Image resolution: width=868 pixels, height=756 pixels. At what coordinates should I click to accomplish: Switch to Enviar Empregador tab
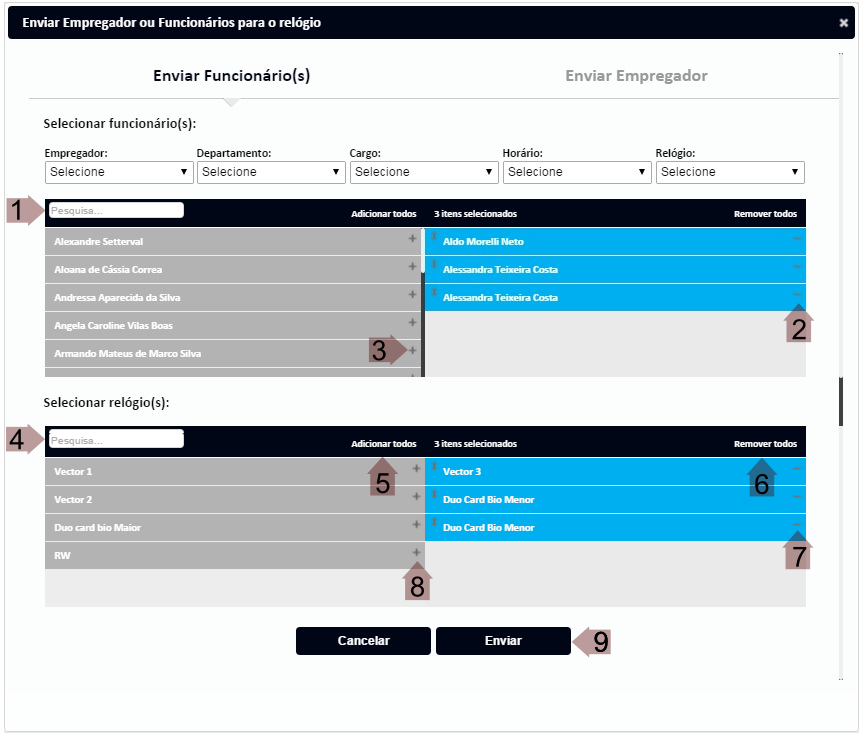click(636, 76)
